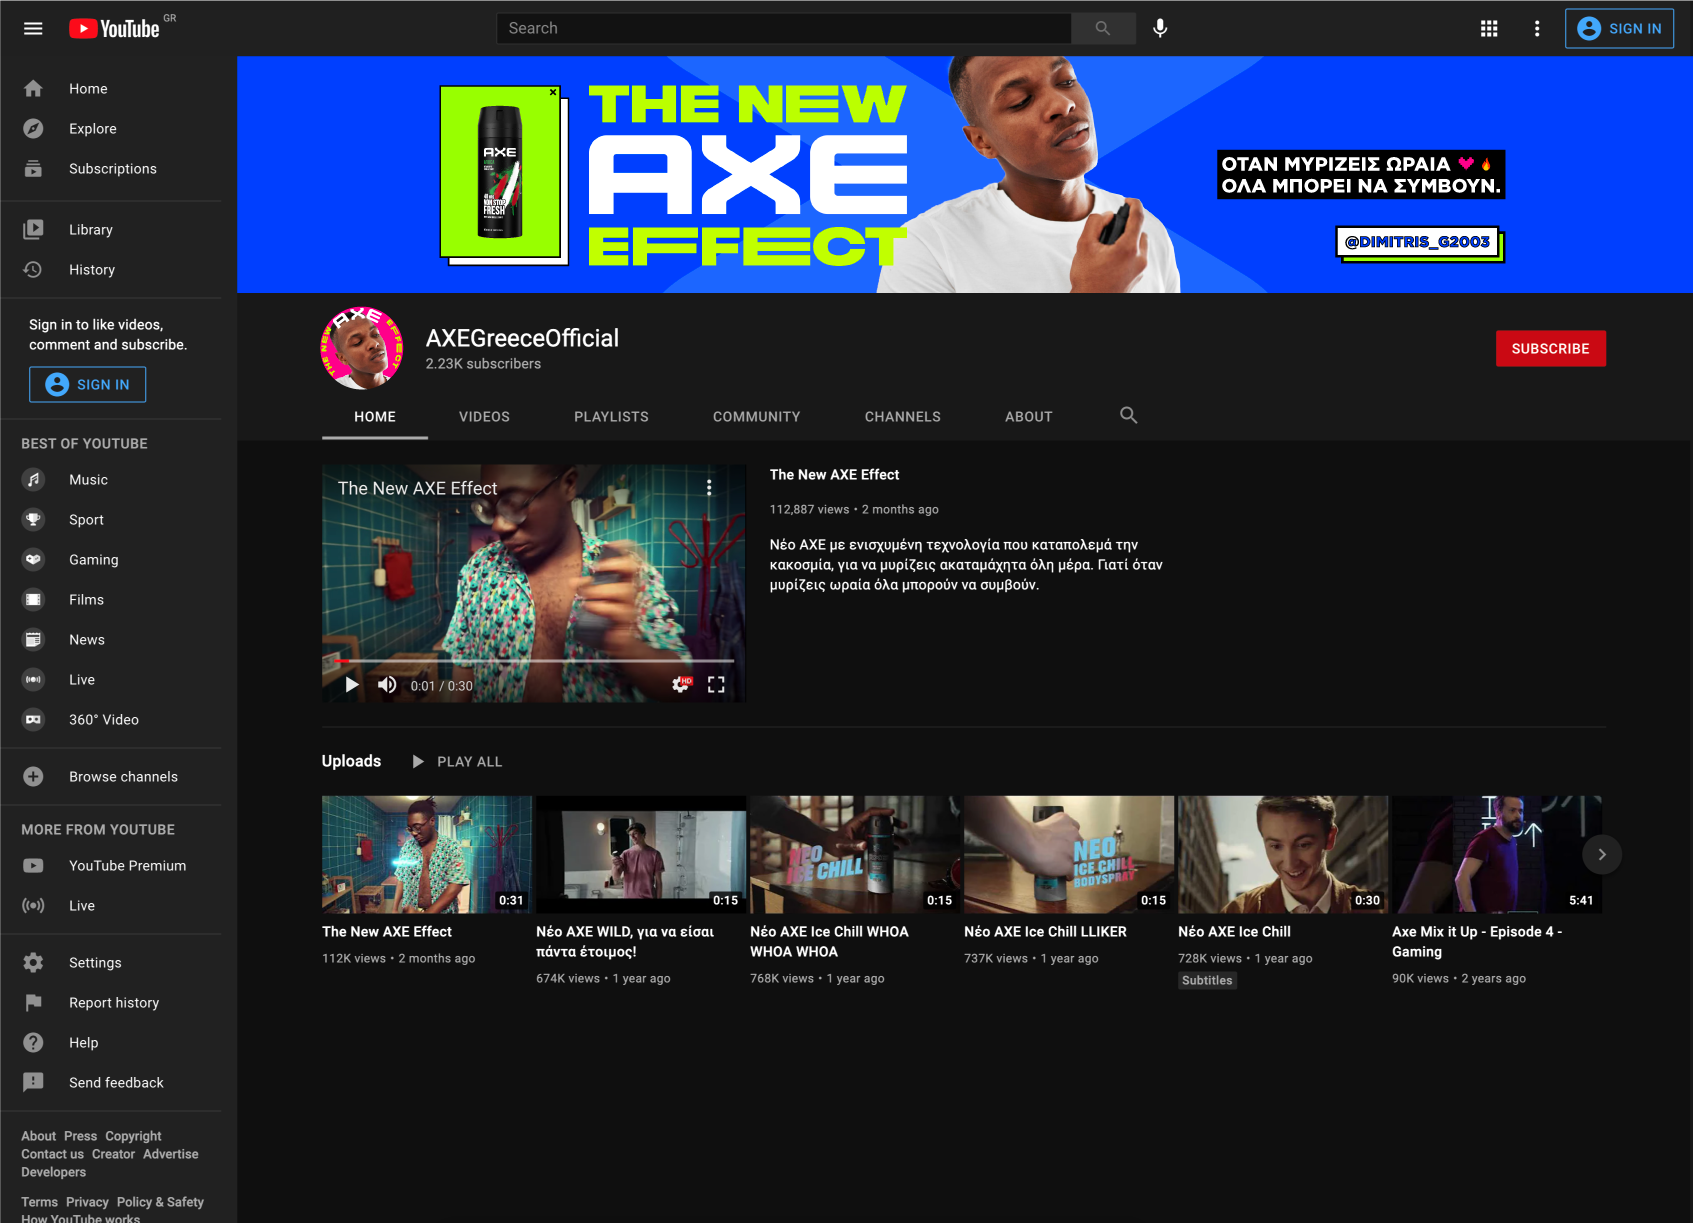Click the AXEGreeceOfficial channel avatar
The height and width of the screenshot is (1223, 1693).
click(x=362, y=348)
